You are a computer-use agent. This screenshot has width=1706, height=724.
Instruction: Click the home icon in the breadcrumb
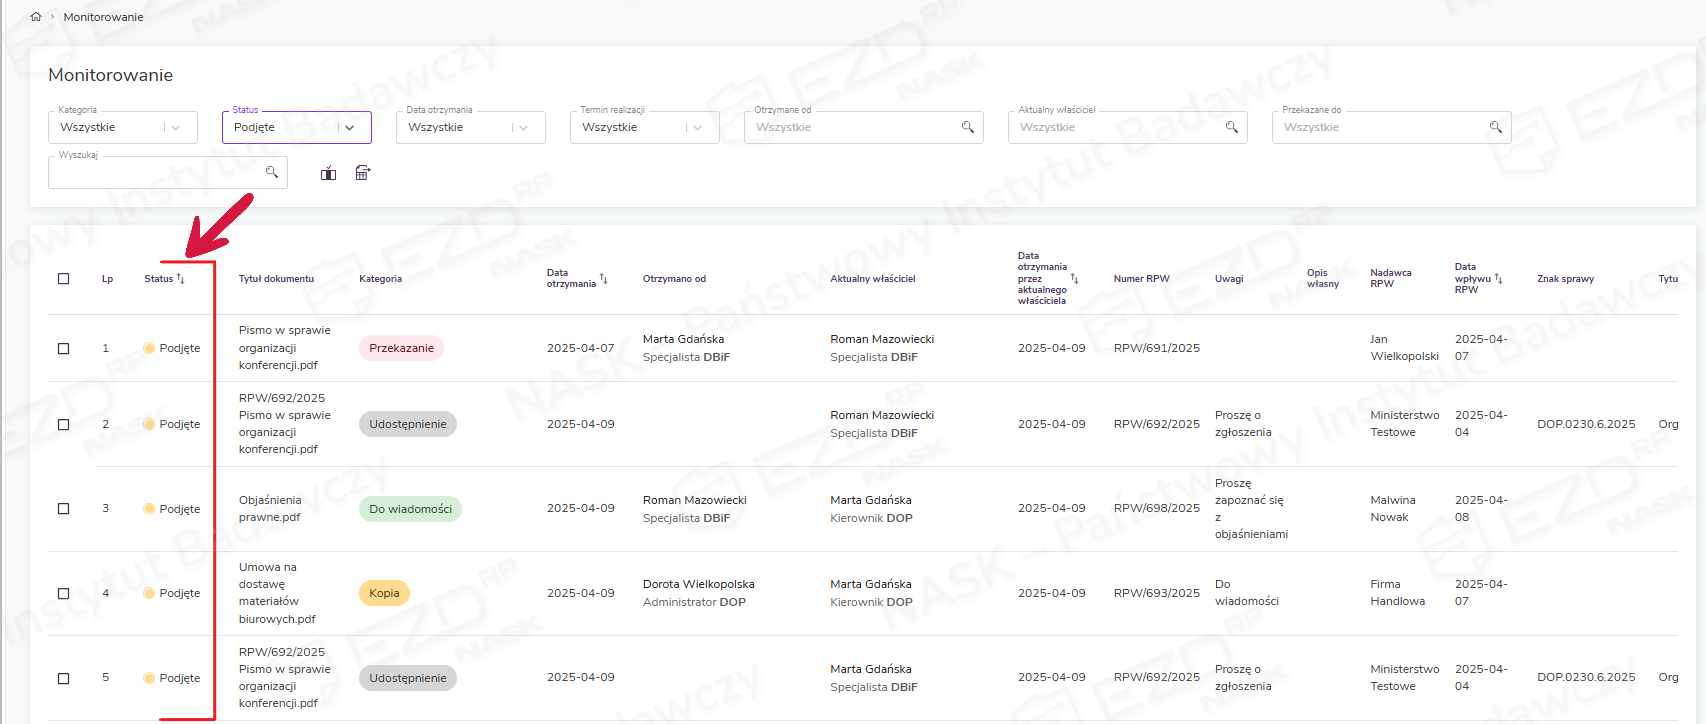(x=36, y=17)
